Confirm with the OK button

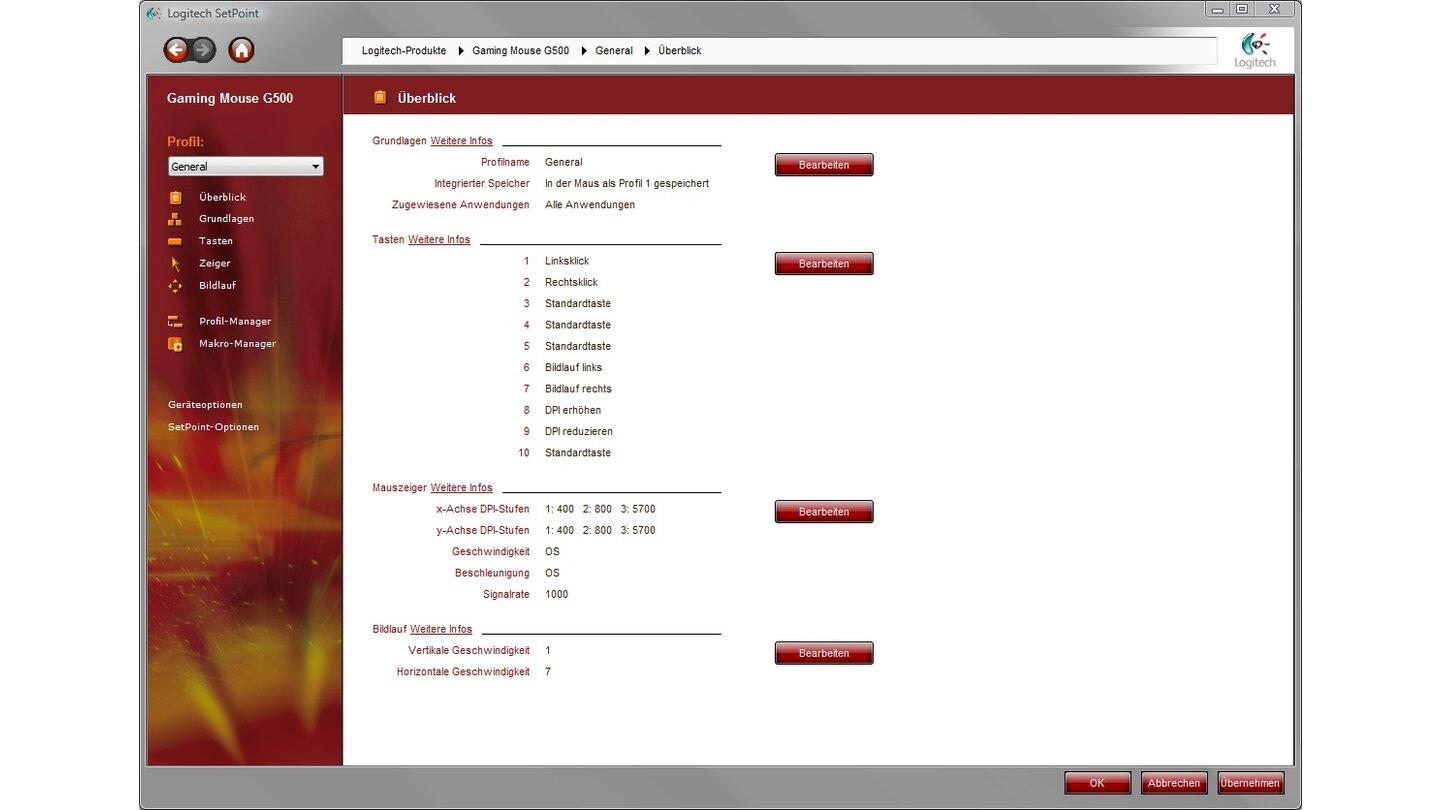coord(1098,783)
